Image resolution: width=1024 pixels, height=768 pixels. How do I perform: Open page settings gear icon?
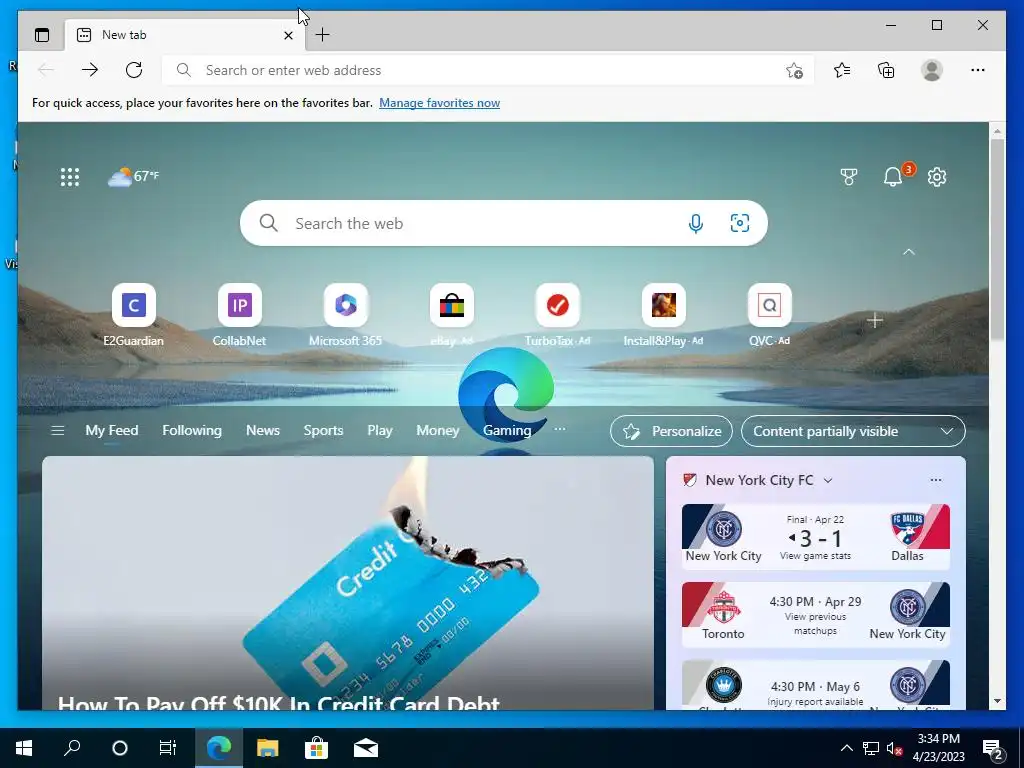click(937, 176)
